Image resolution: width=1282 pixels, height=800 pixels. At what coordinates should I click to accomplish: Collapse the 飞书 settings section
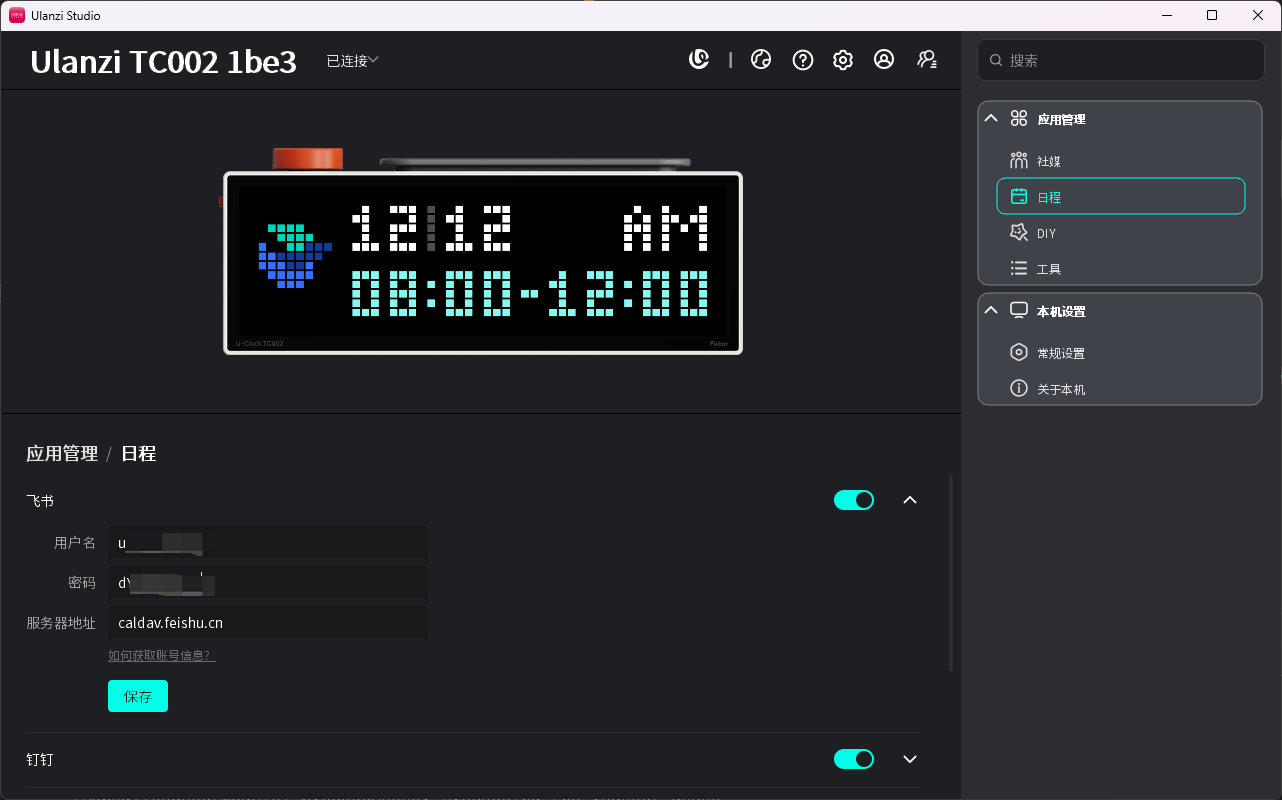910,500
